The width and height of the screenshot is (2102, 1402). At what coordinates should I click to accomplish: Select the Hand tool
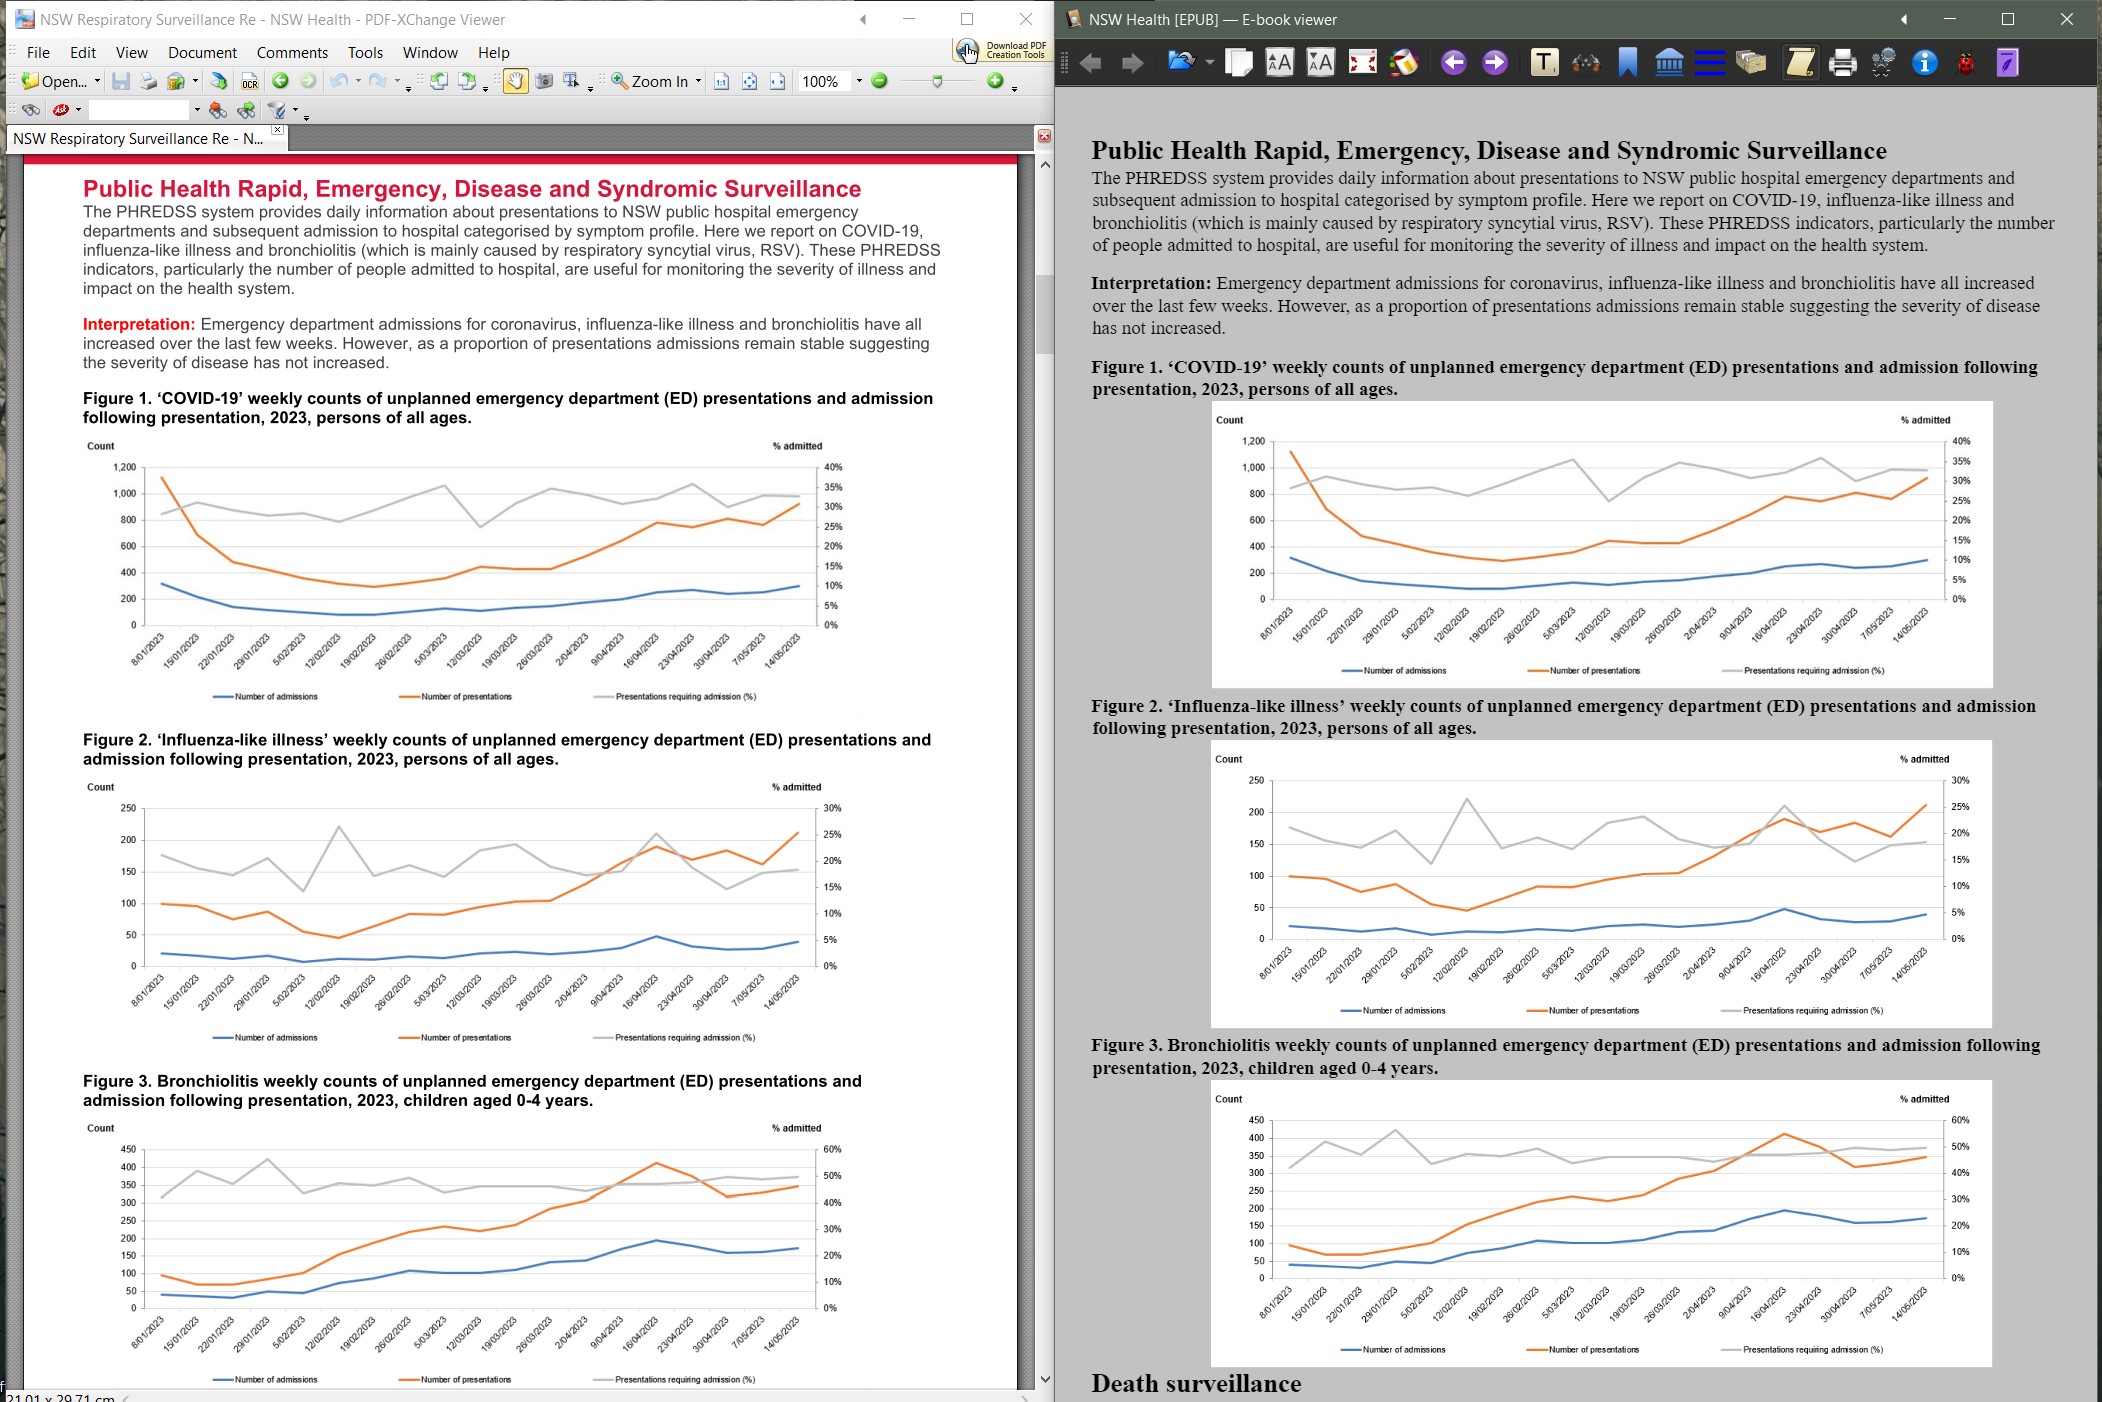tap(514, 81)
